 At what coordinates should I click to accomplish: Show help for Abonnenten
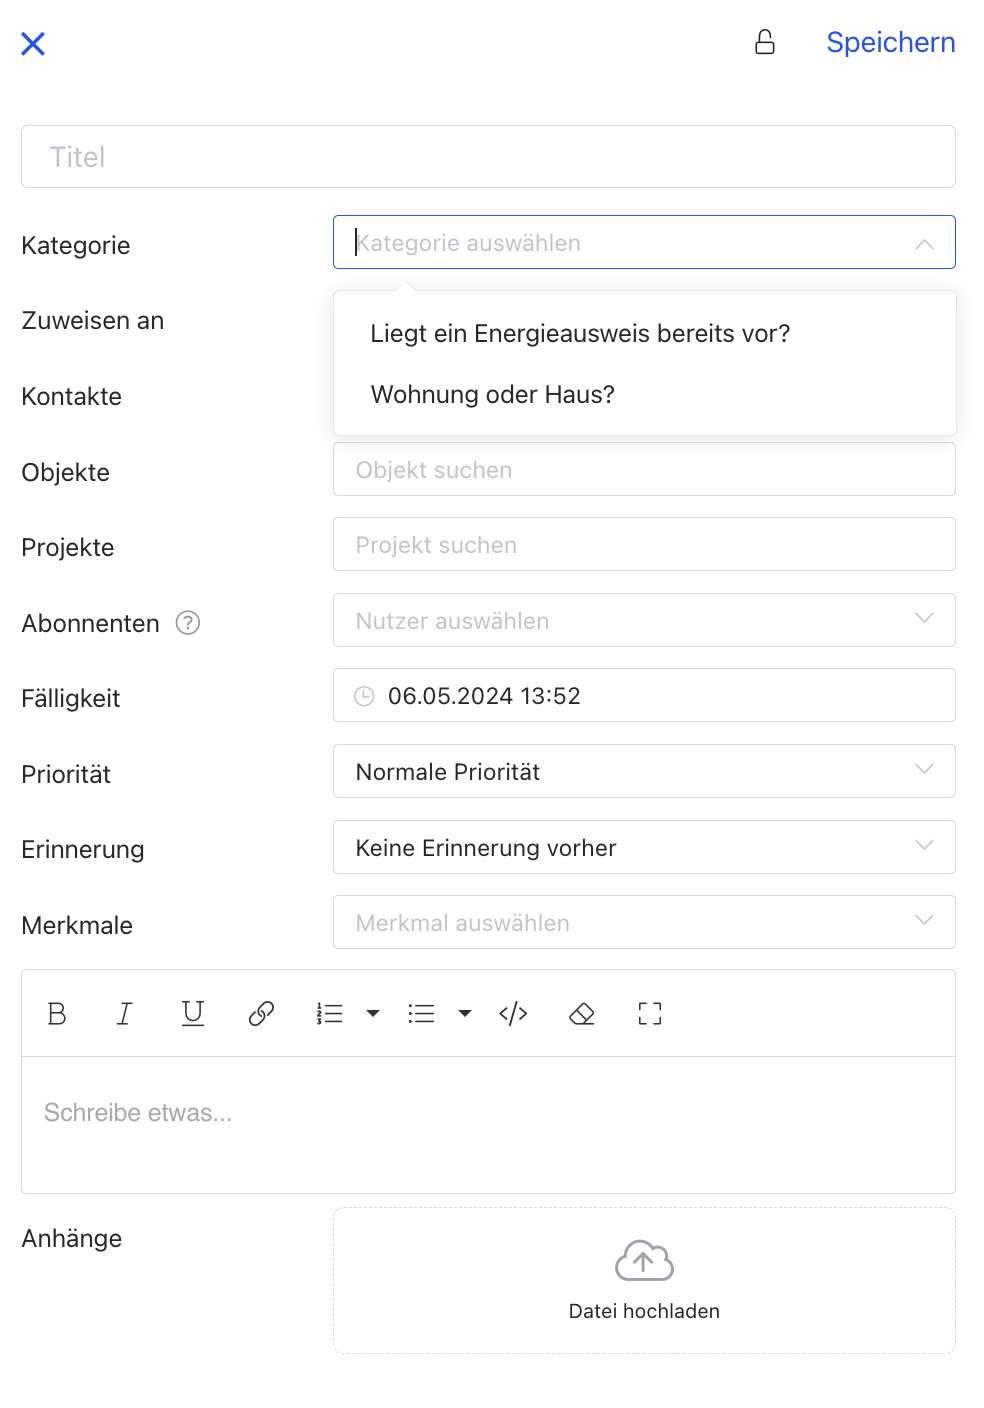pos(188,623)
